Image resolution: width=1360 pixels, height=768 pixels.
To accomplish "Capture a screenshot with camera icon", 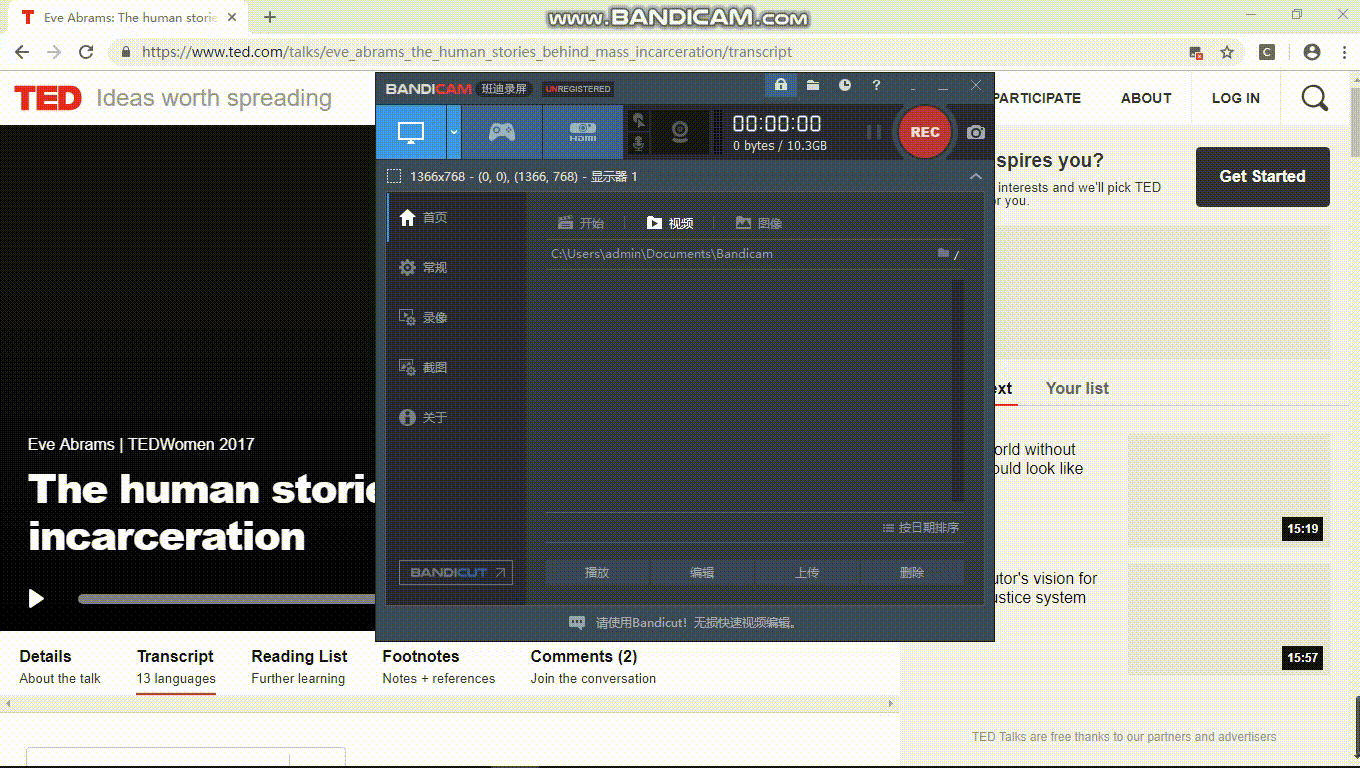I will [x=976, y=132].
